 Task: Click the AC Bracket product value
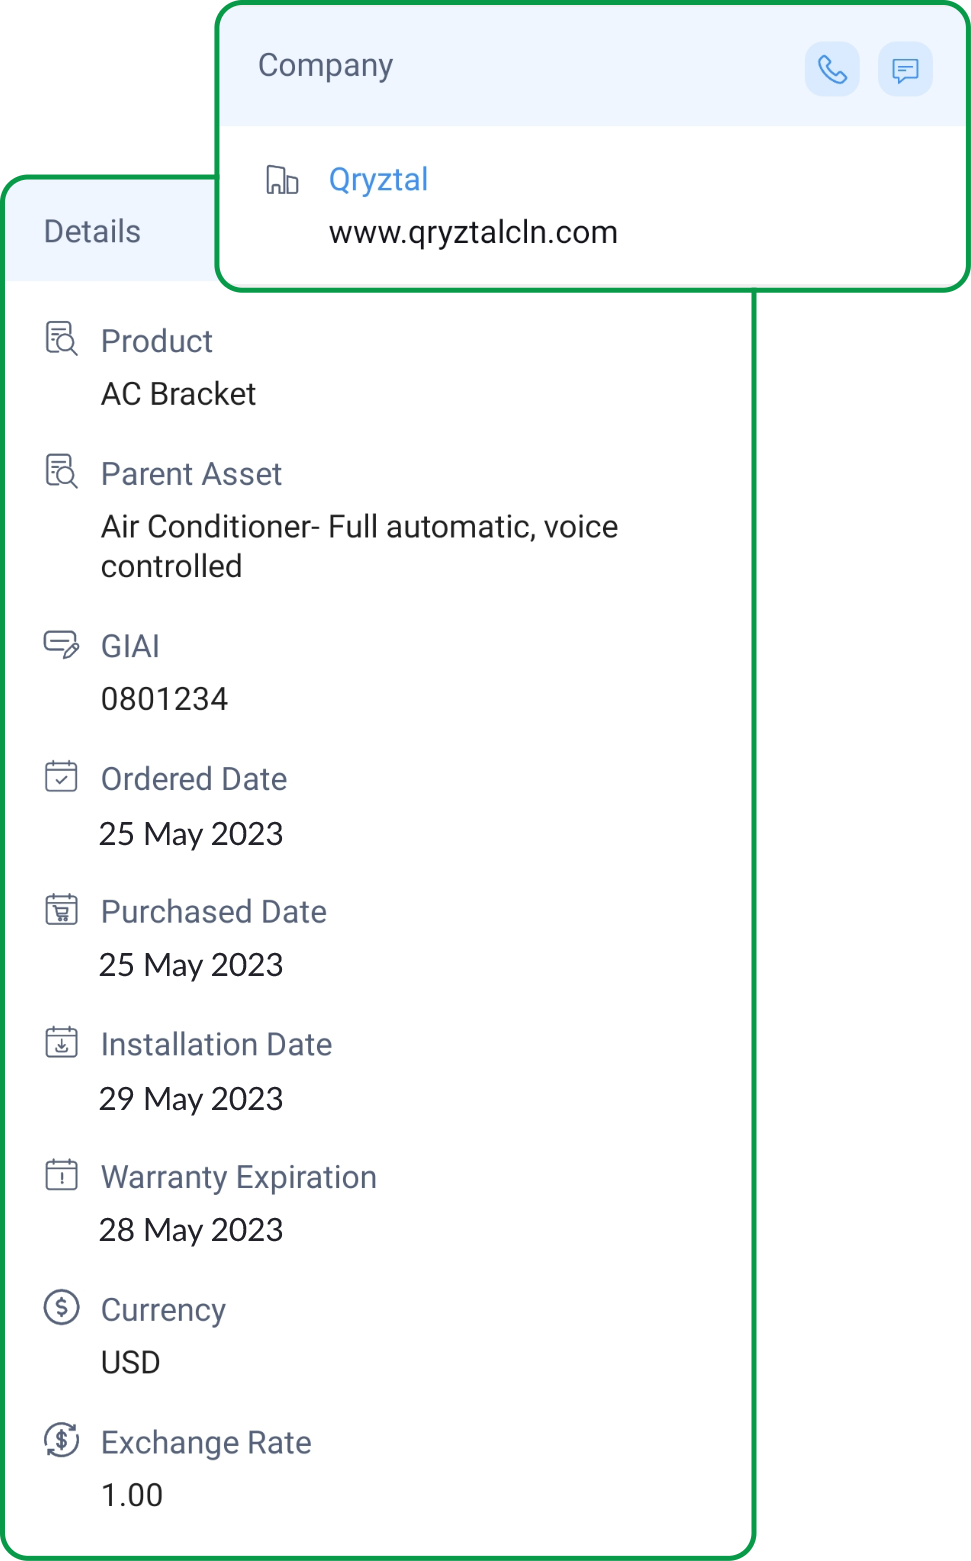tap(179, 394)
